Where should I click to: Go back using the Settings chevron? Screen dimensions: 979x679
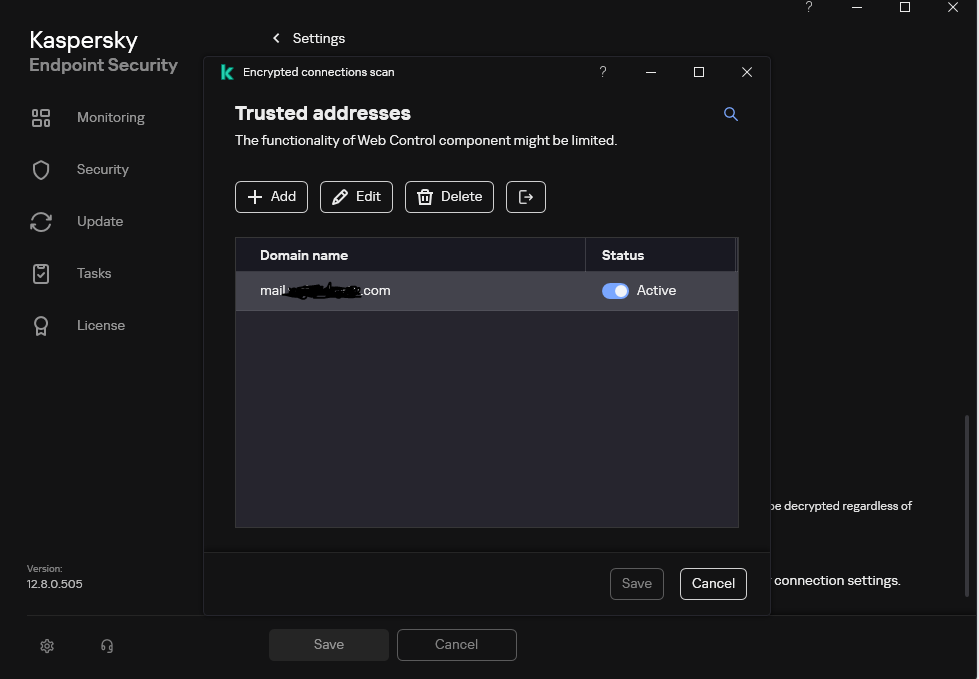[276, 38]
